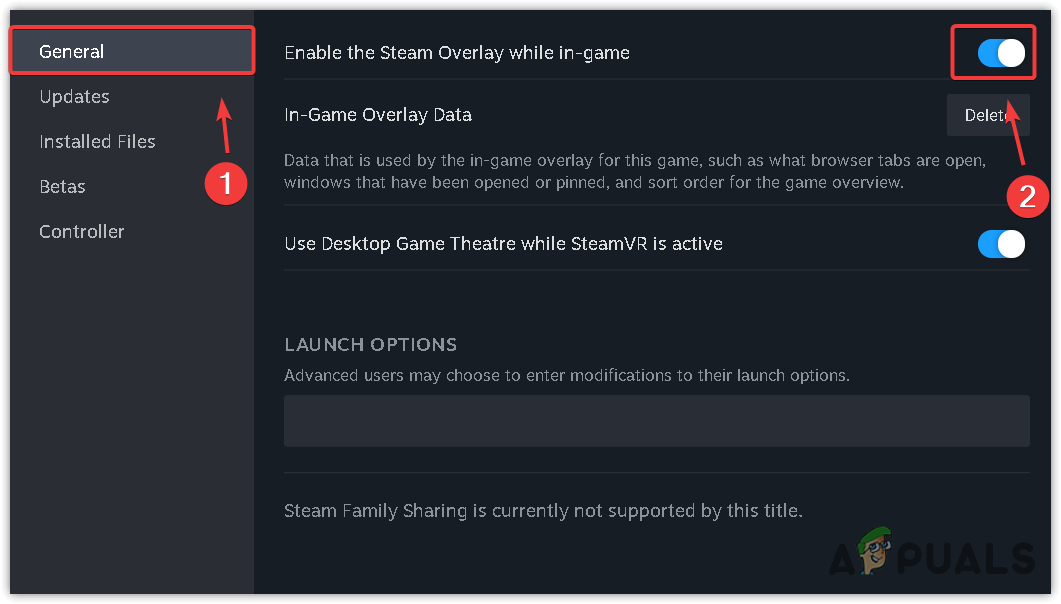
Task: Delete the In-Game Overlay Data
Action: (x=987, y=115)
